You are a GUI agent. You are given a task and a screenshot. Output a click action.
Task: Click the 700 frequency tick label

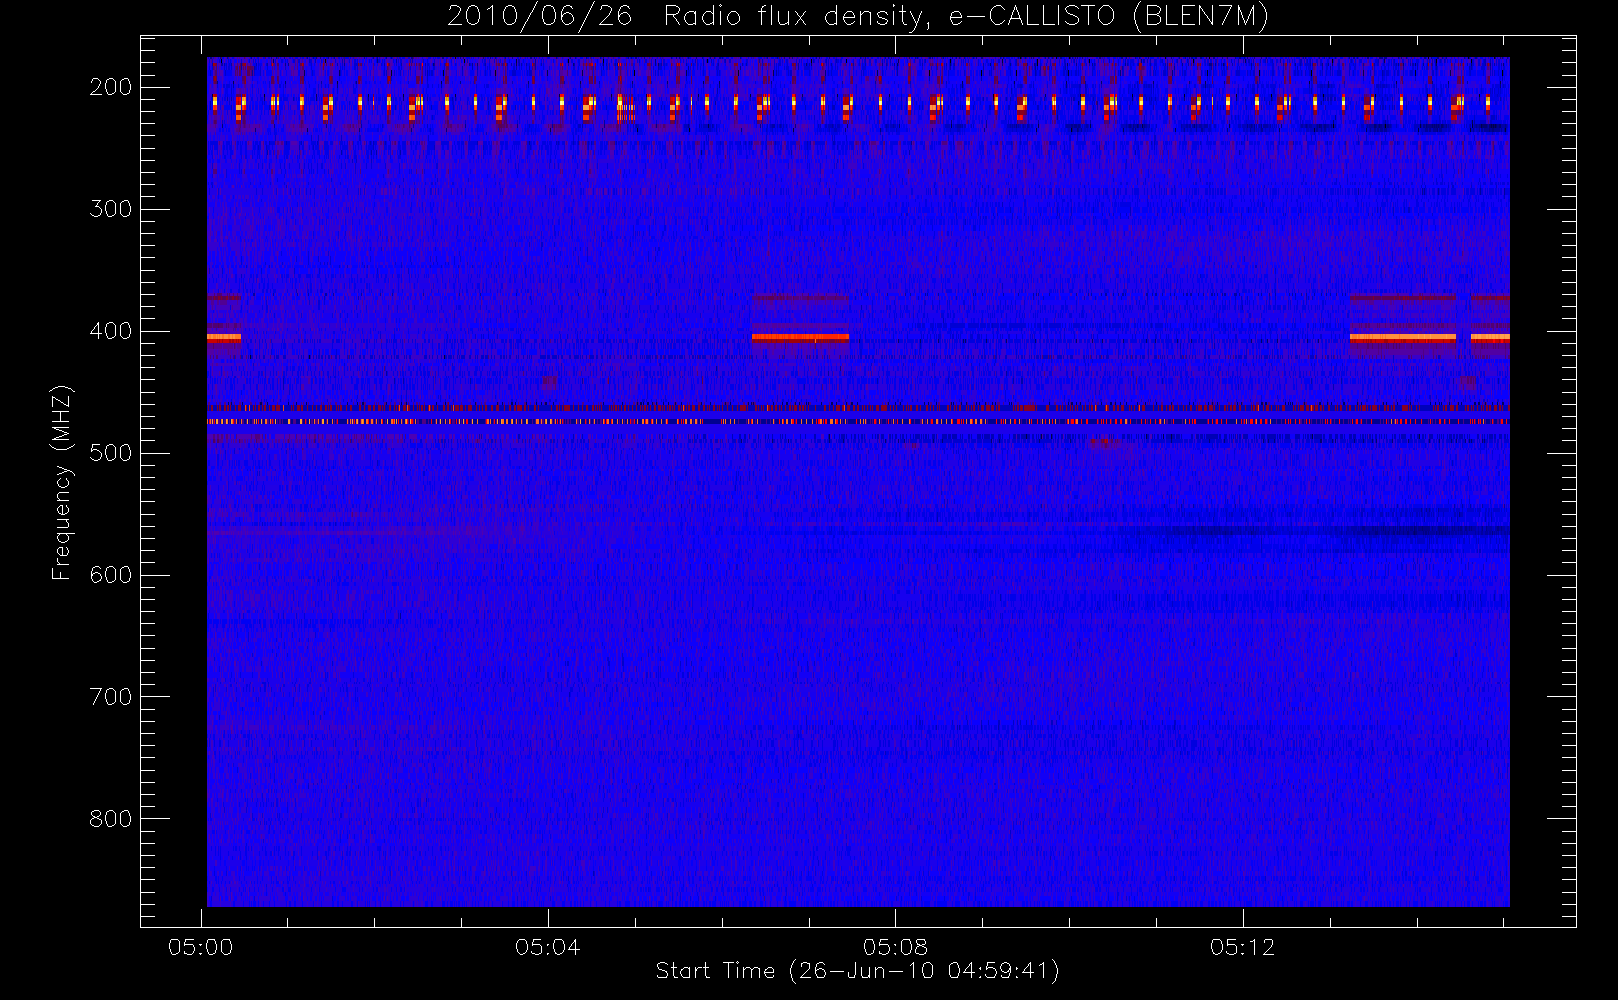click(x=111, y=697)
